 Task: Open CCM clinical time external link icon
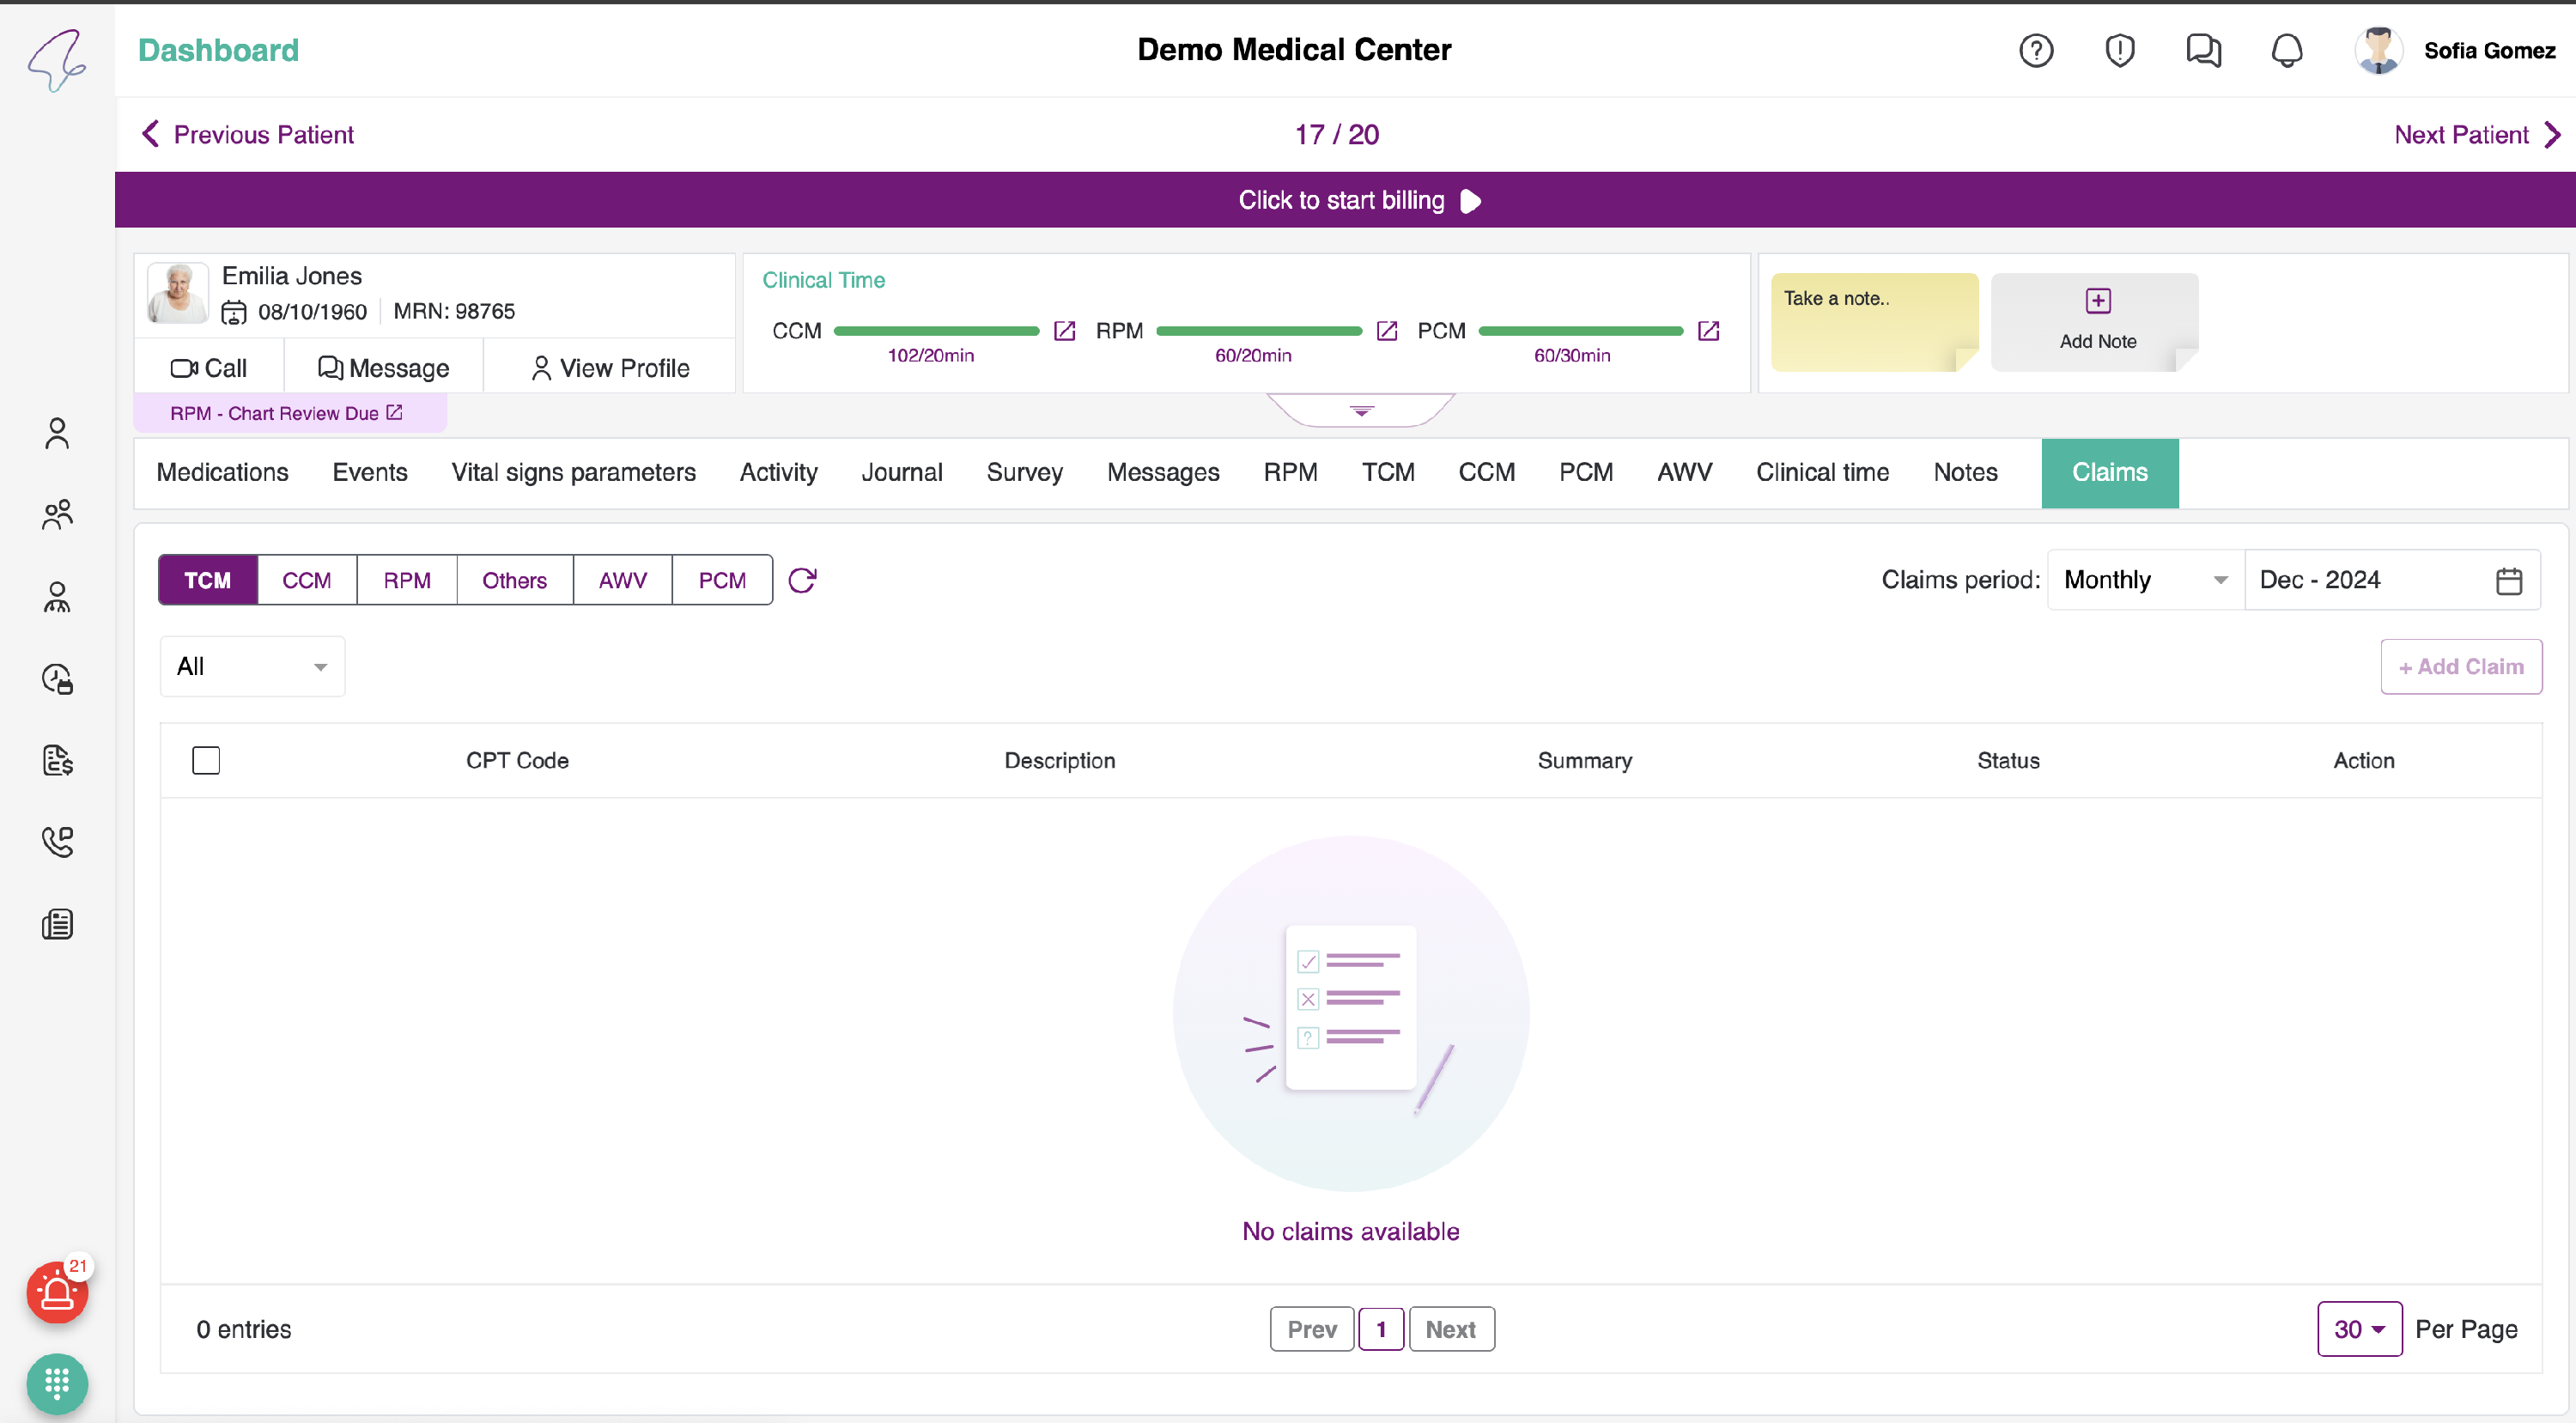click(x=1064, y=331)
